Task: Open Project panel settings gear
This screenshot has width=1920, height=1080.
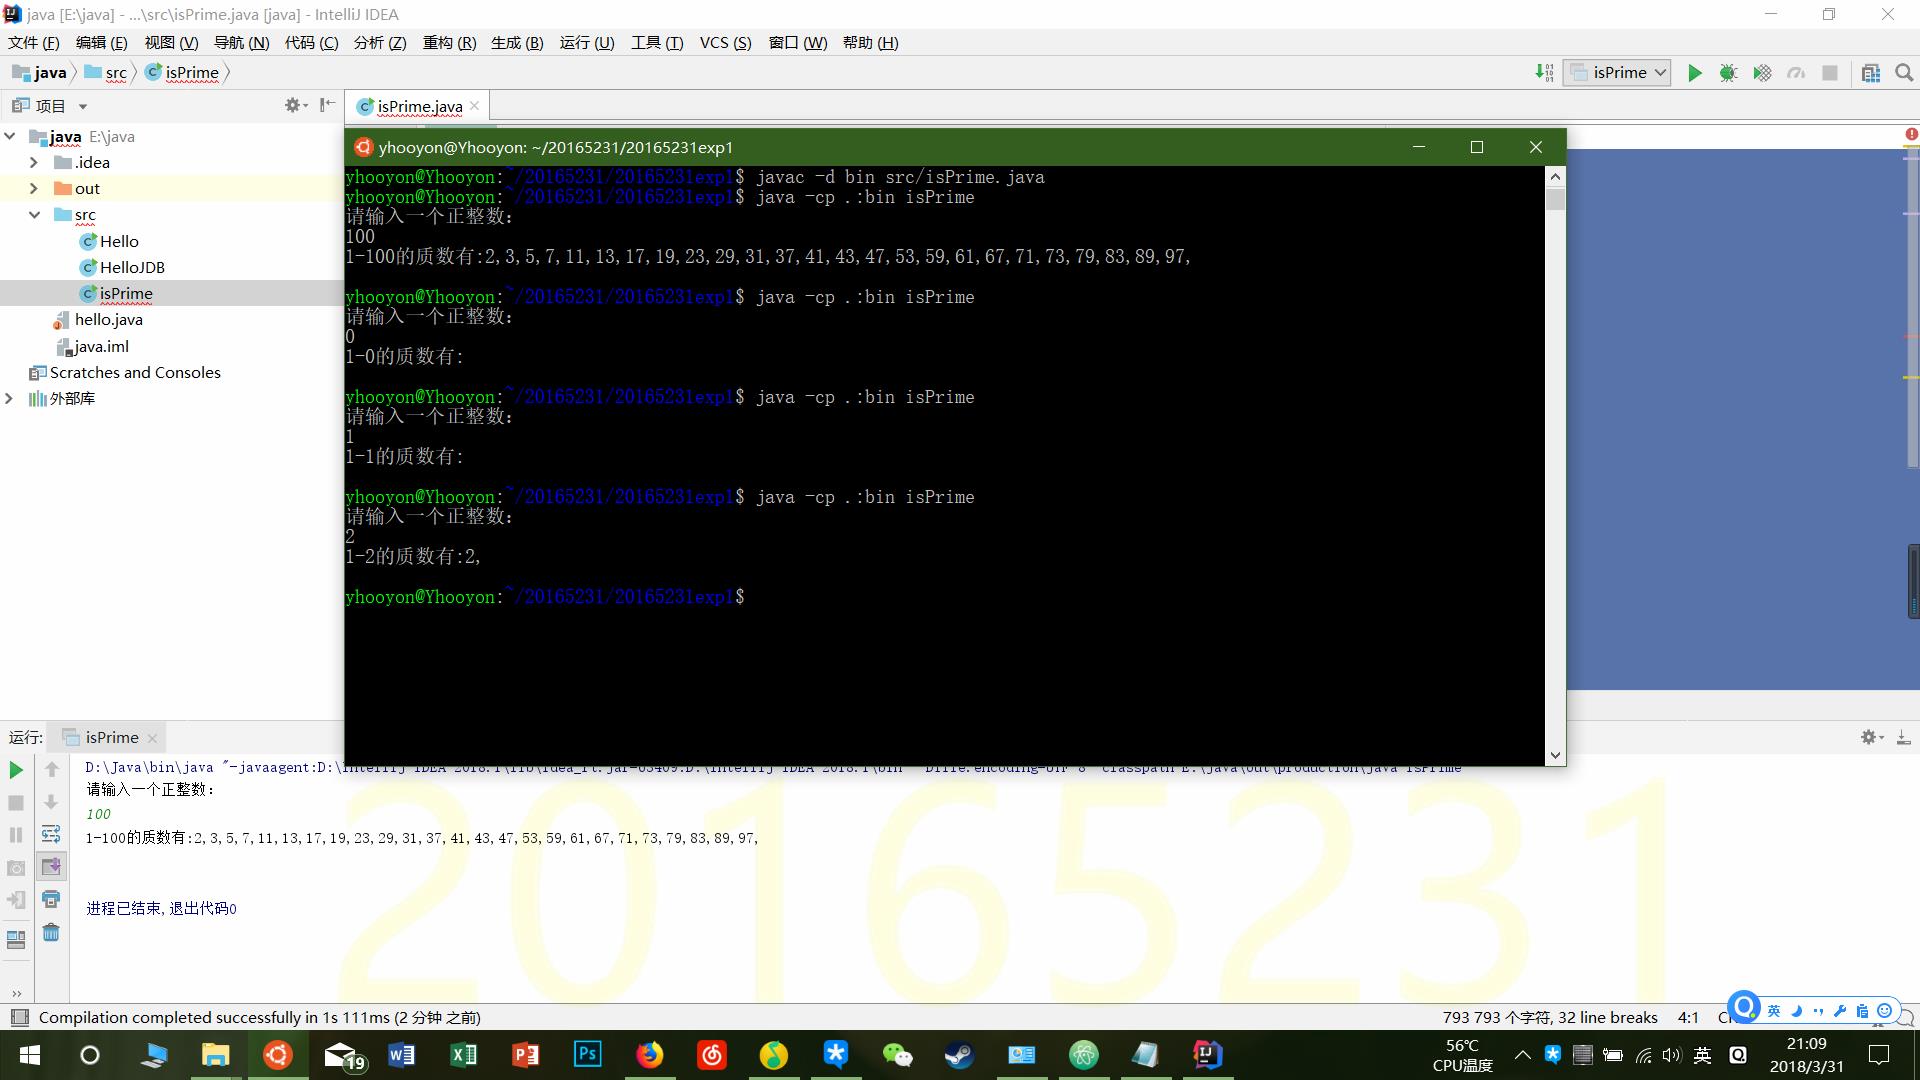Action: pos(296,105)
